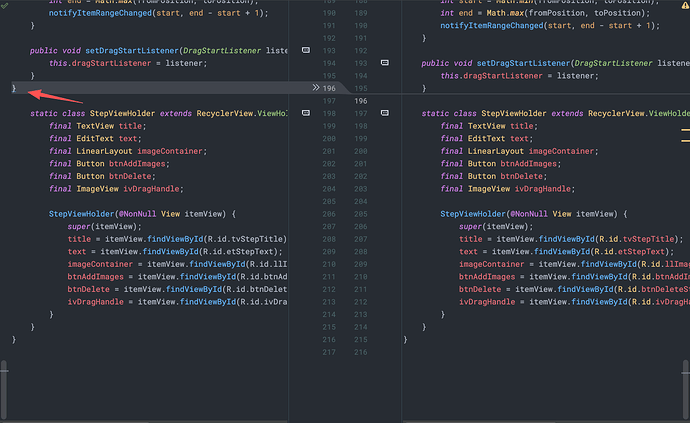Viewport: 690px width, 423px height.
Task: Click 'static class StepViewHolder' in right pane
Action: click(x=484, y=113)
